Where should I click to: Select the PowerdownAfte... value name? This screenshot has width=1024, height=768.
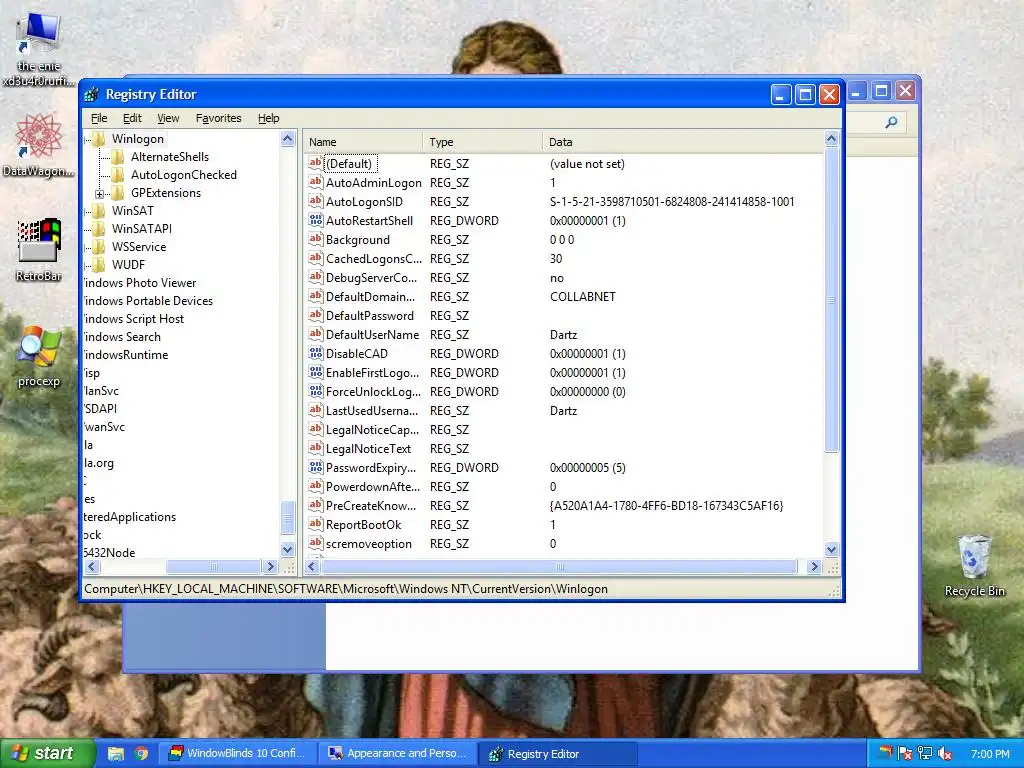373,487
